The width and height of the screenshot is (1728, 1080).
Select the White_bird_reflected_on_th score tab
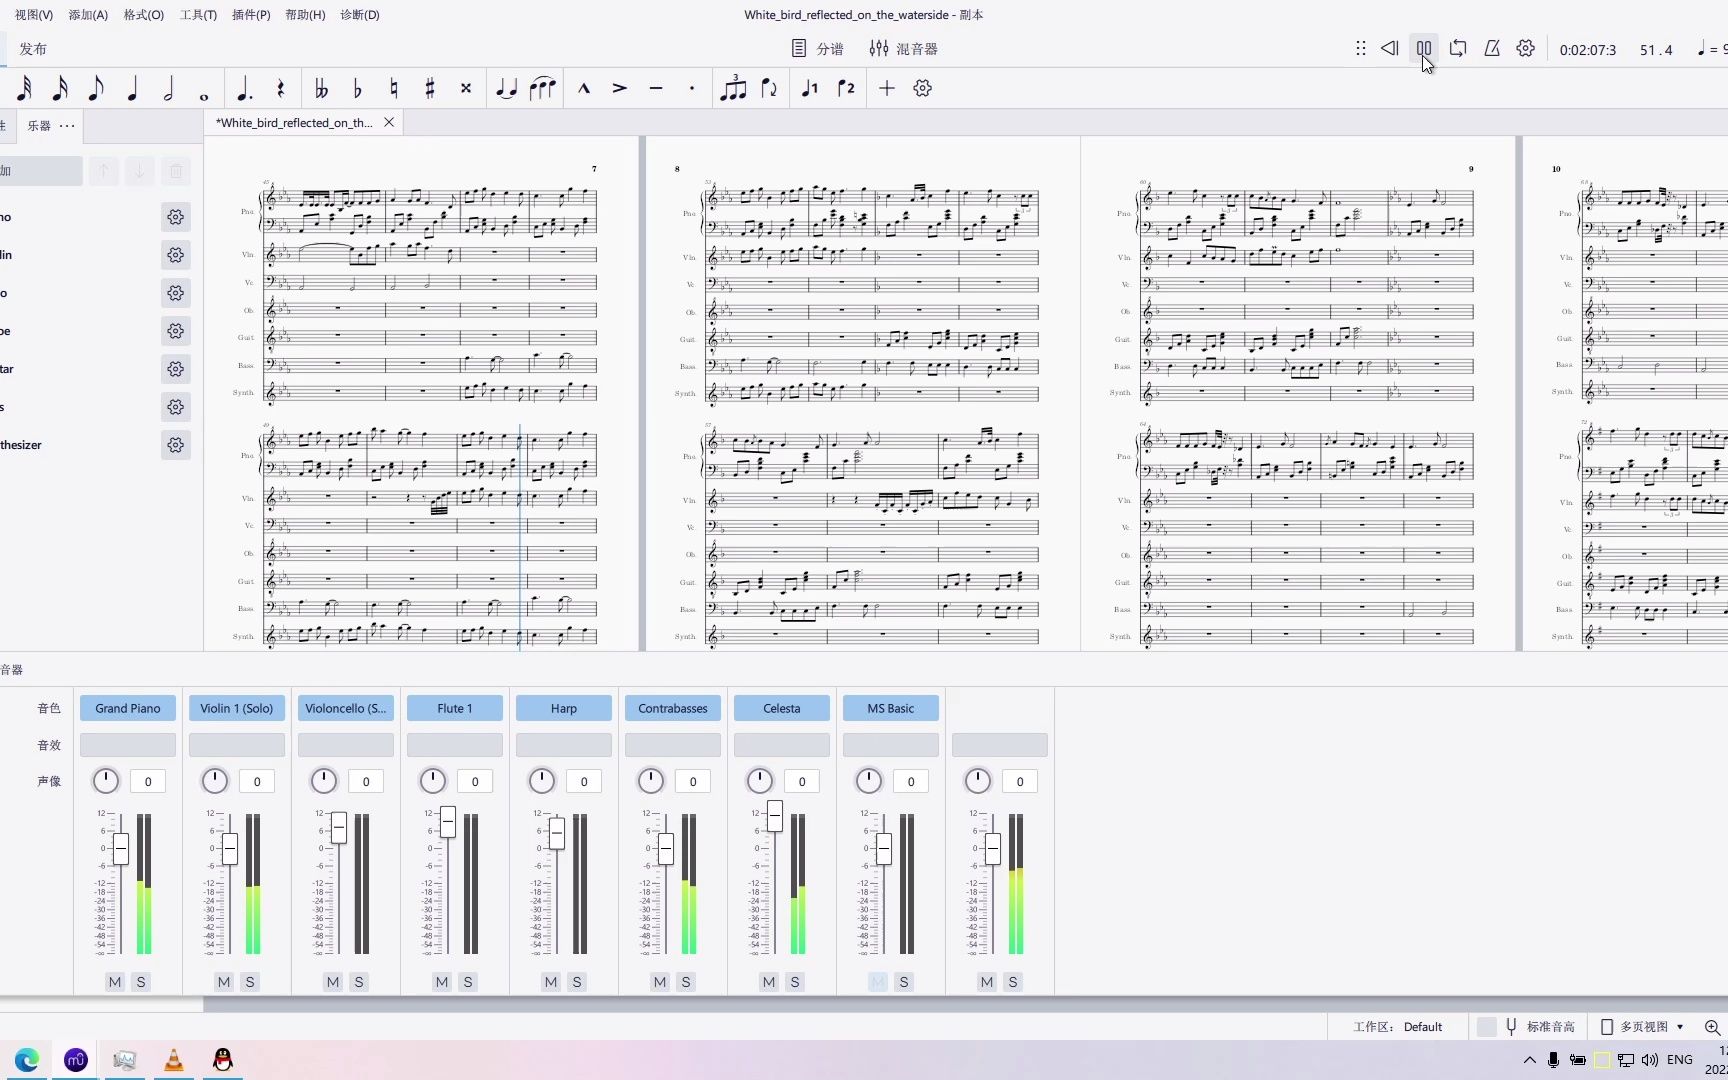click(x=292, y=122)
